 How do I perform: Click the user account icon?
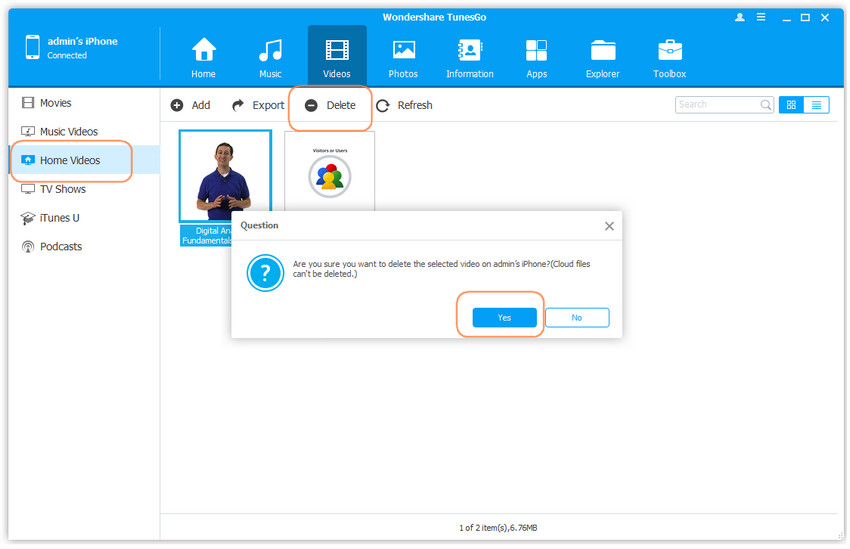tap(740, 18)
